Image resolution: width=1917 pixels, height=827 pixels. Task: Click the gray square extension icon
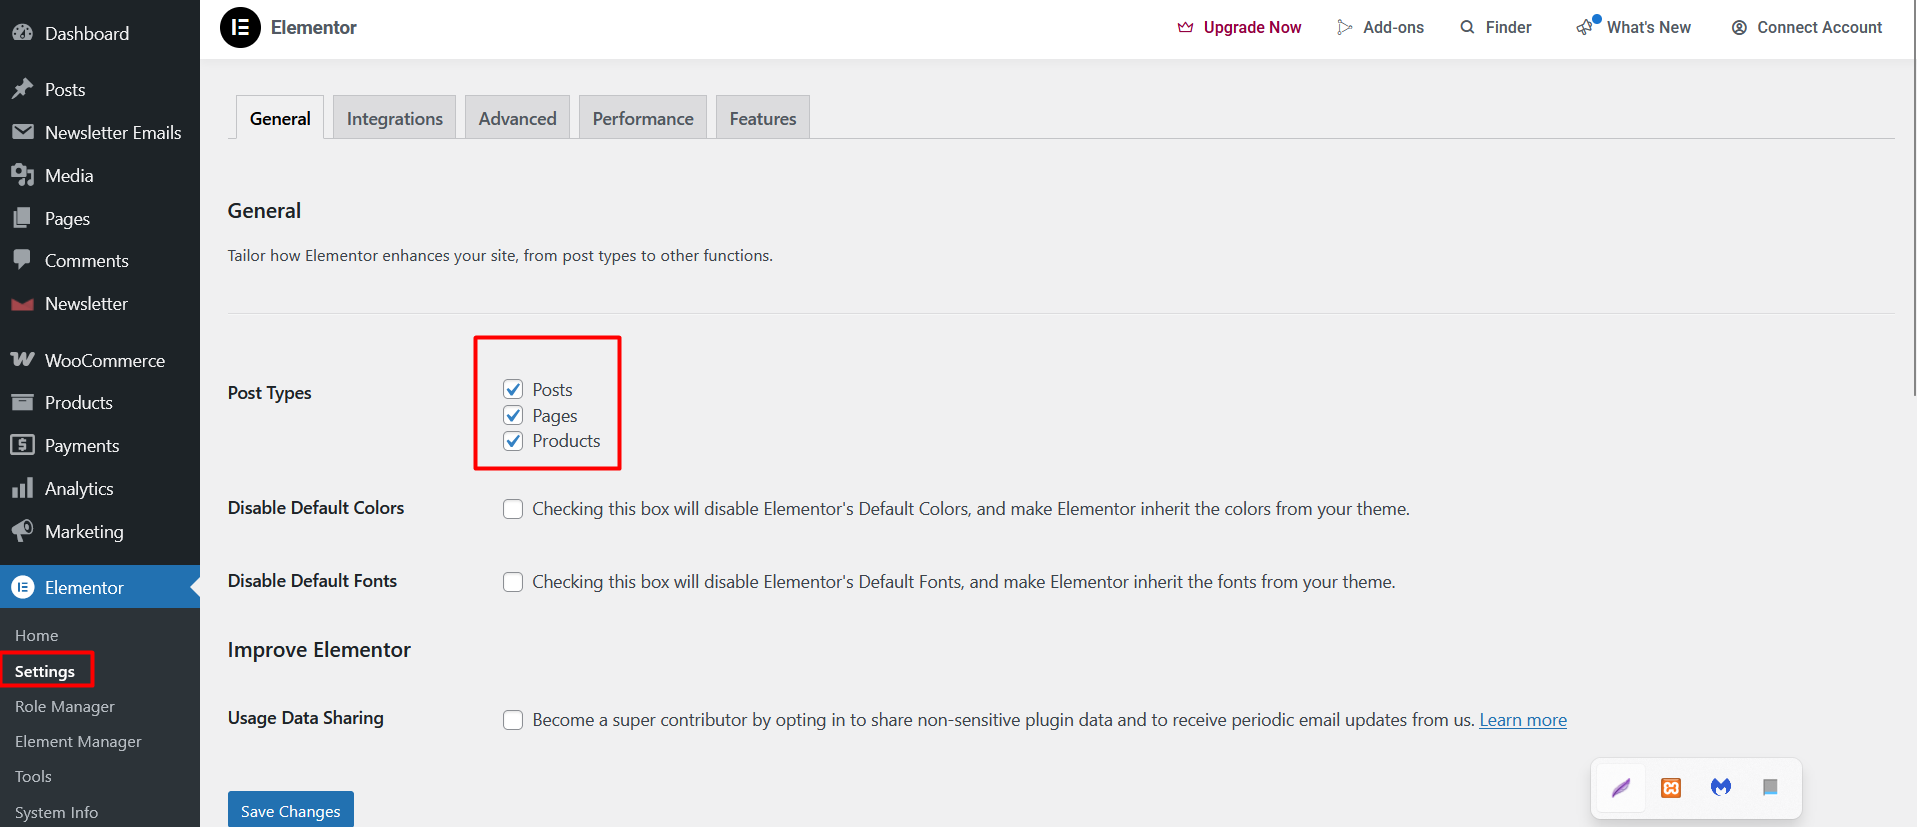tap(1770, 787)
